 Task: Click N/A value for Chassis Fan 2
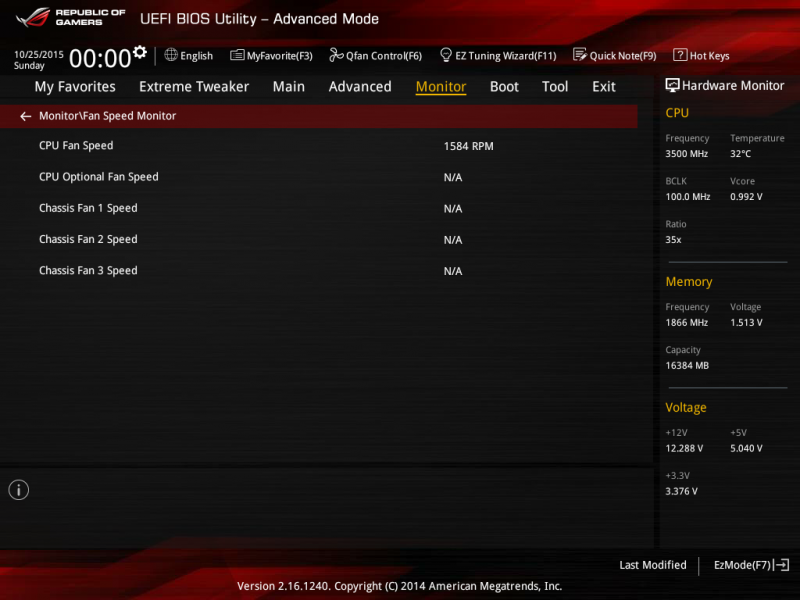click(x=453, y=240)
